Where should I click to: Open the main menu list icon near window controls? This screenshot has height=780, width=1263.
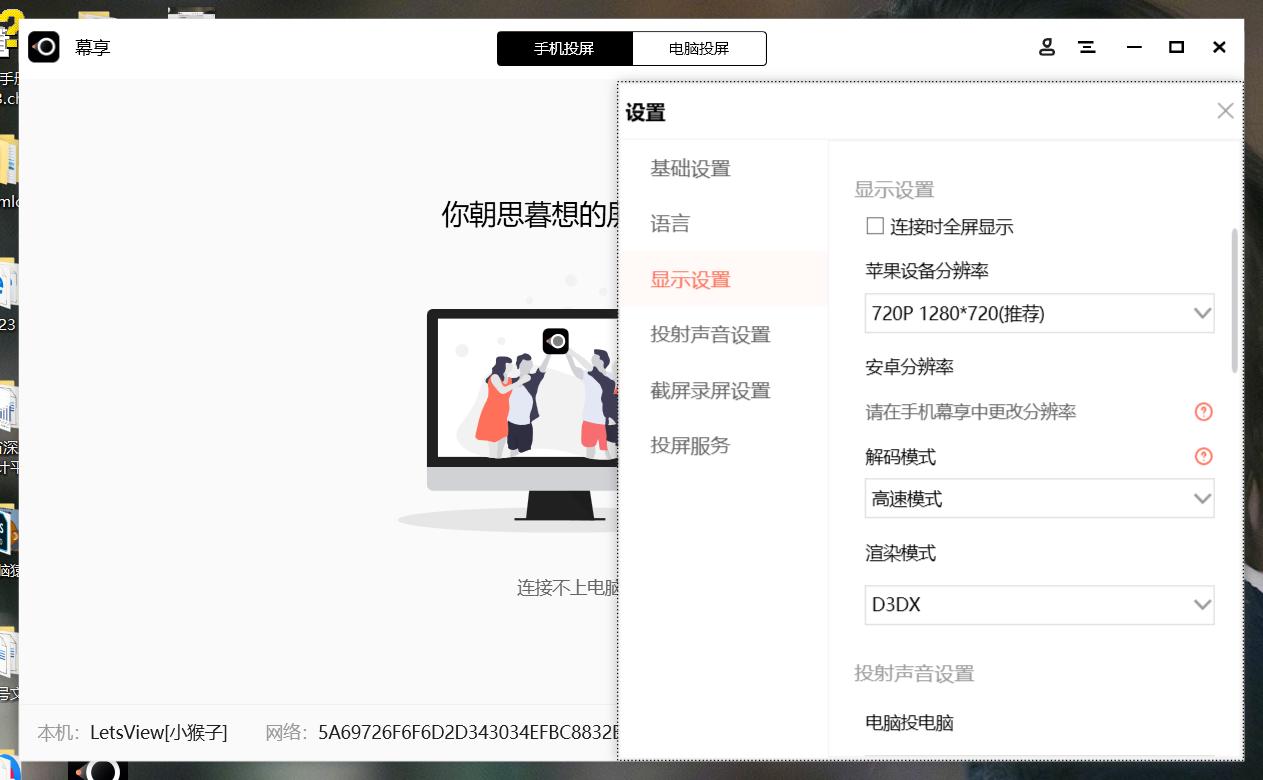[1087, 47]
